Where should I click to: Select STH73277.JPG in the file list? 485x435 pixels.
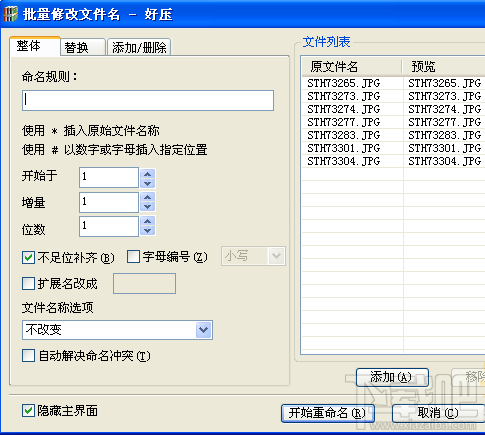tap(344, 122)
